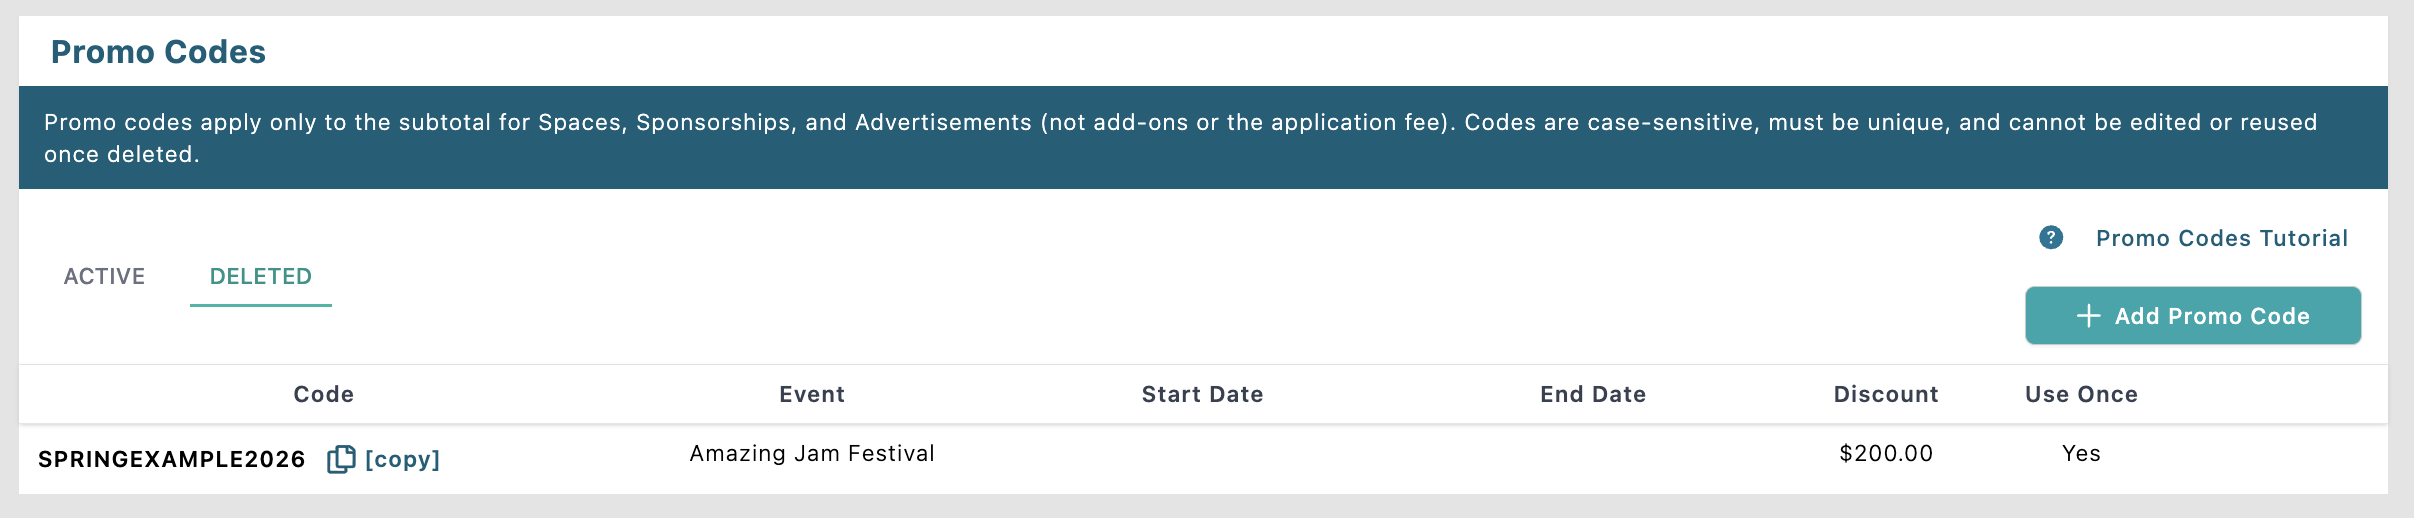Switch to the ACTIVE tab
2414x518 pixels.
tap(104, 276)
